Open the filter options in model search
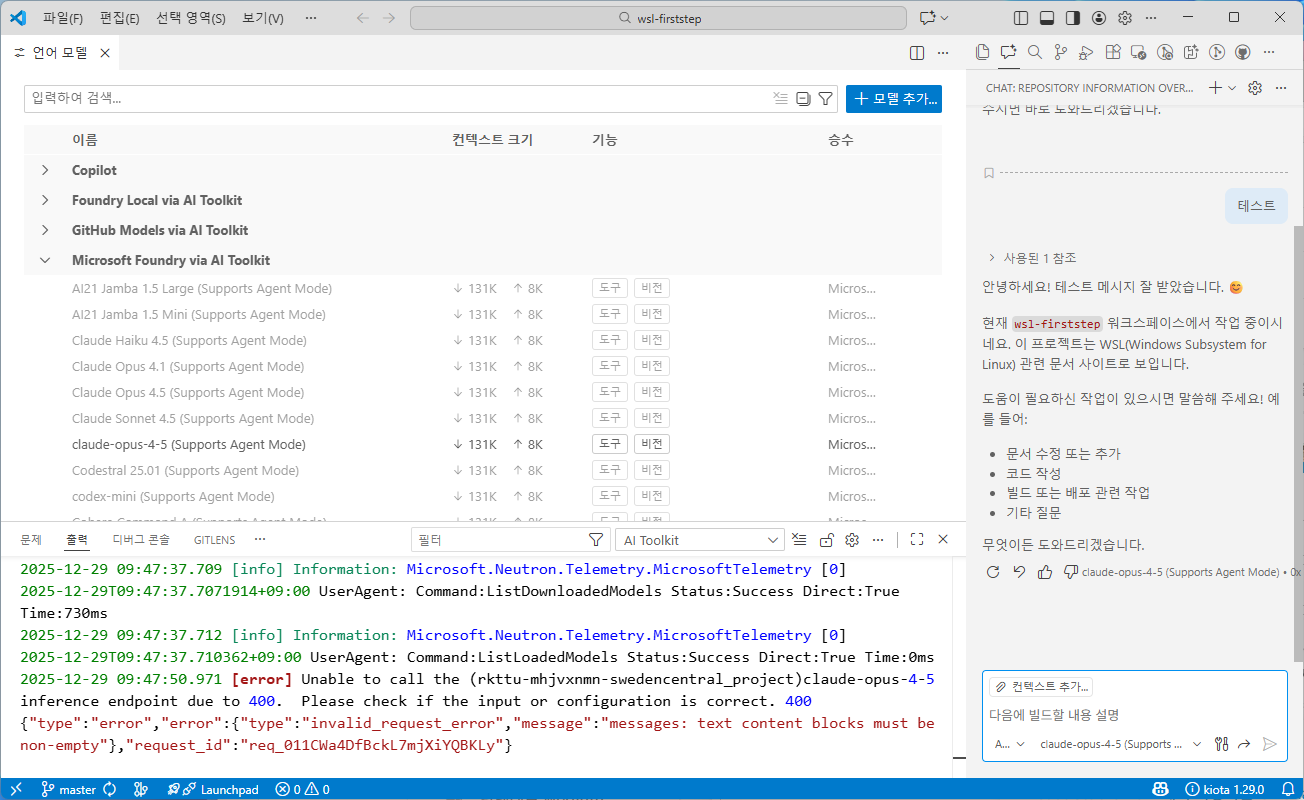The image size is (1304, 800). [826, 98]
